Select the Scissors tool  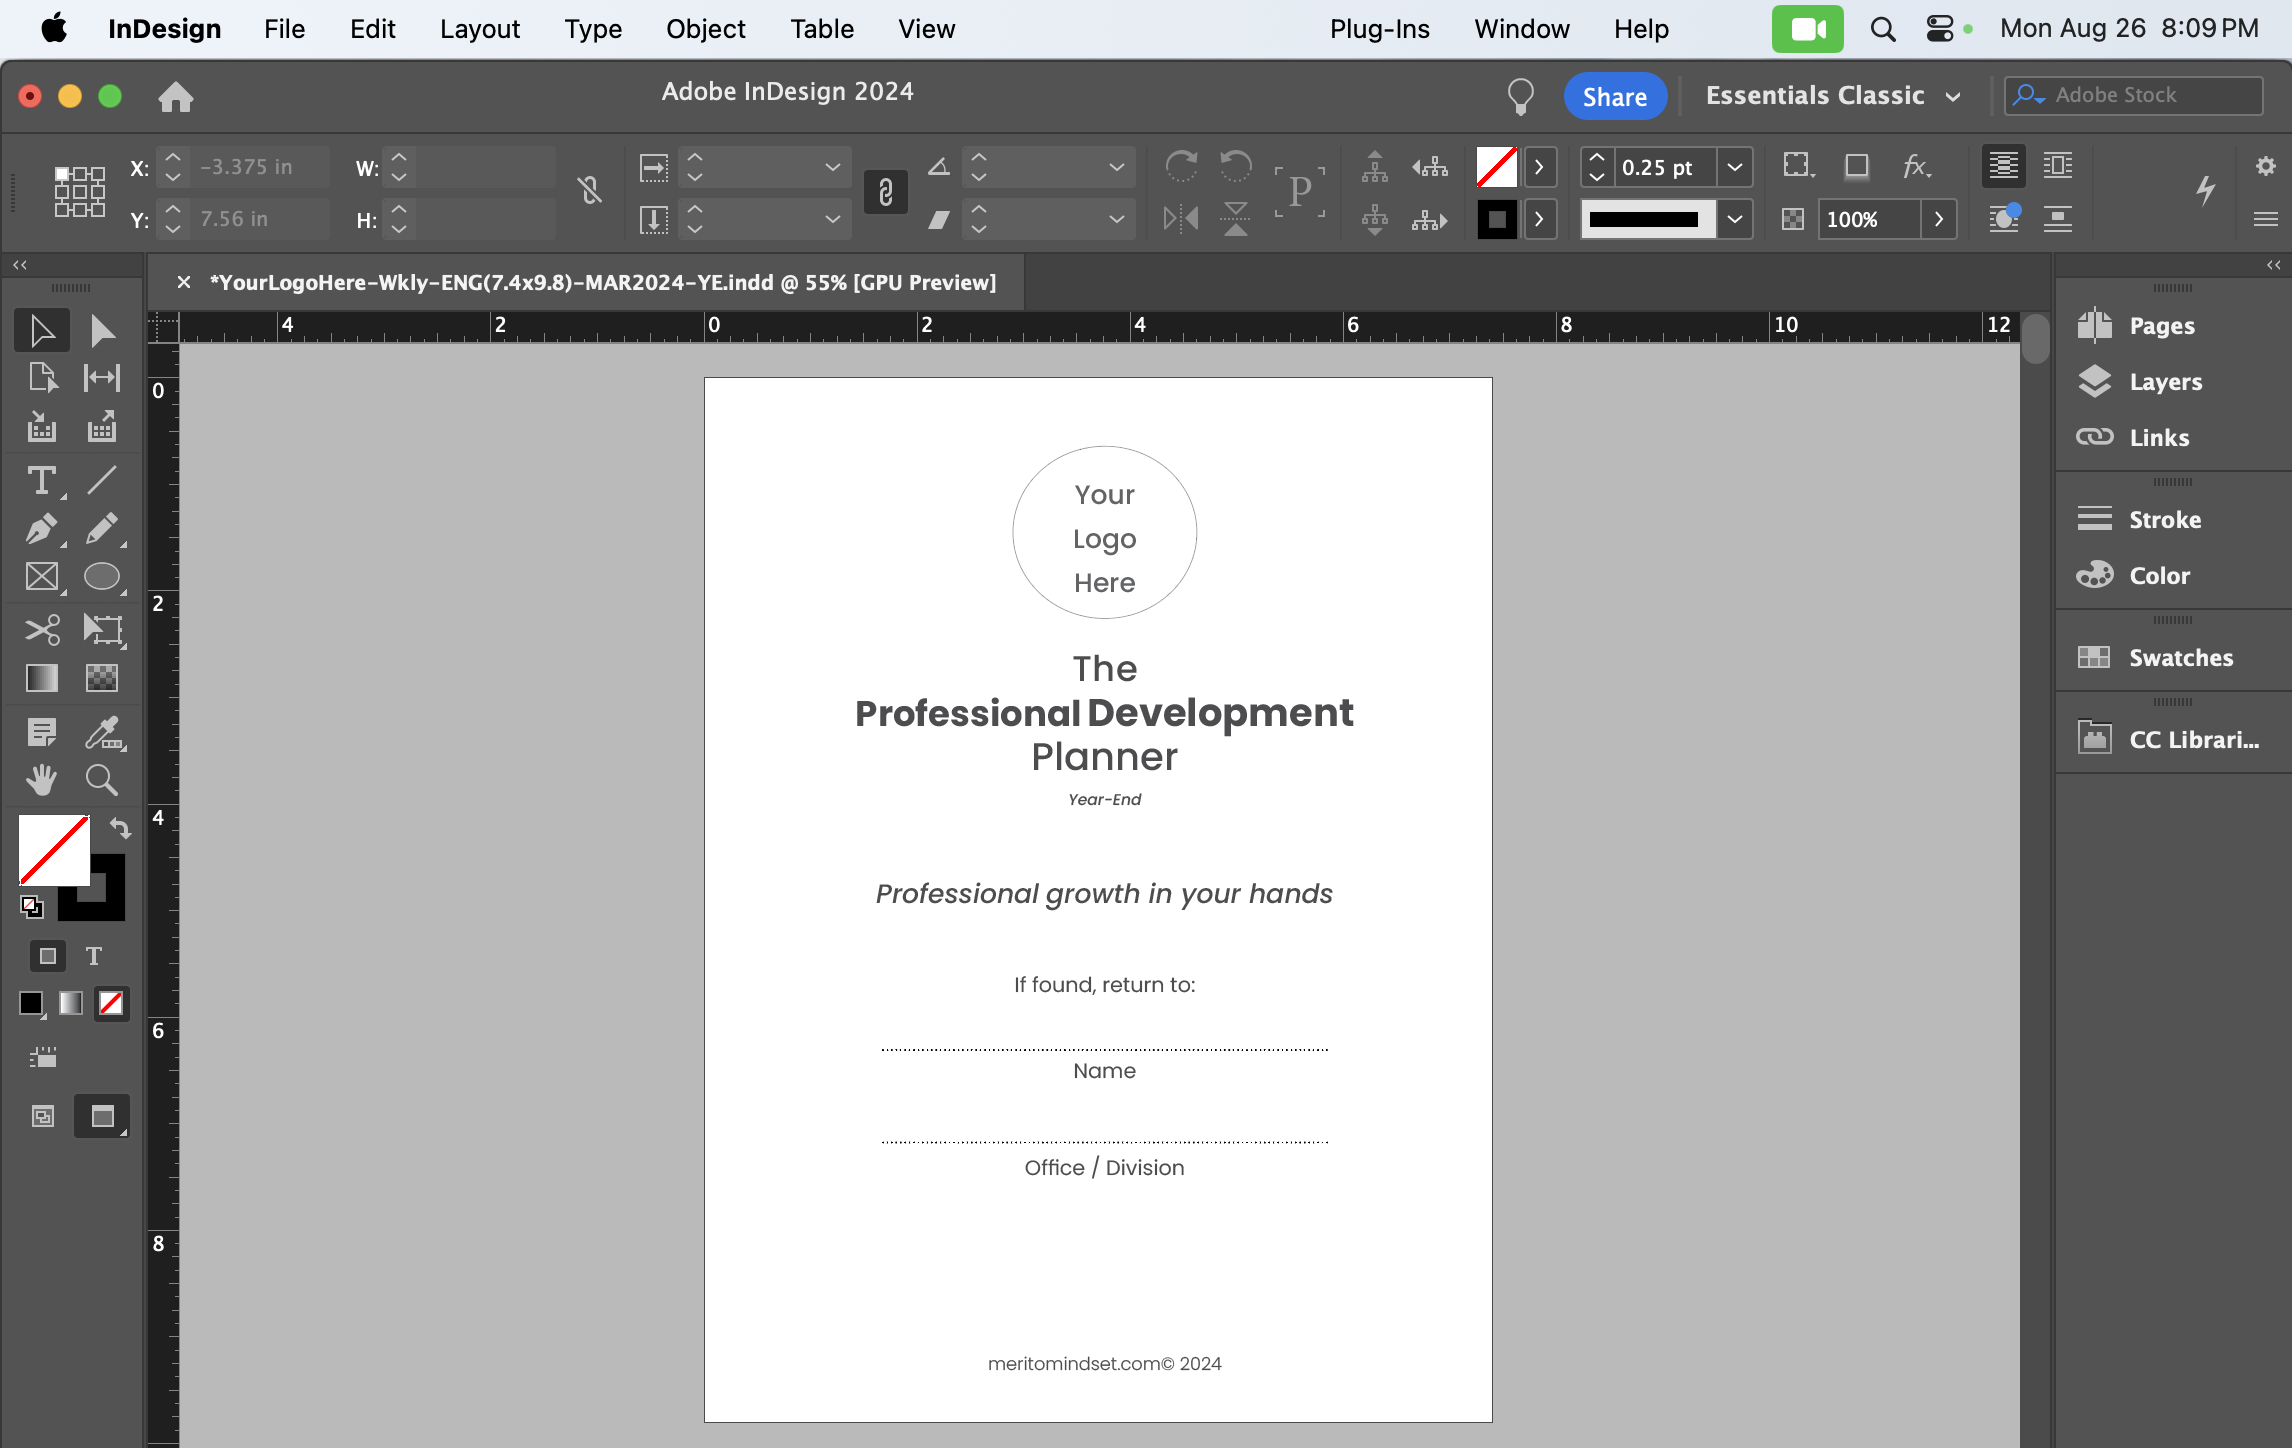pos(41,629)
